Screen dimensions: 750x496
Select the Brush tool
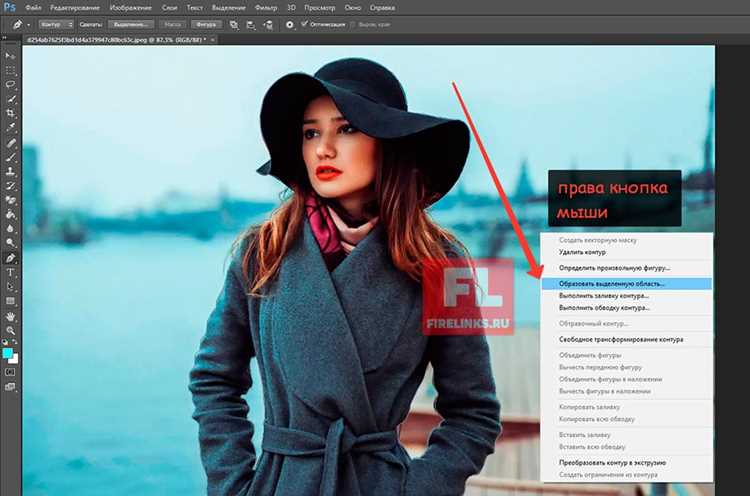10,157
